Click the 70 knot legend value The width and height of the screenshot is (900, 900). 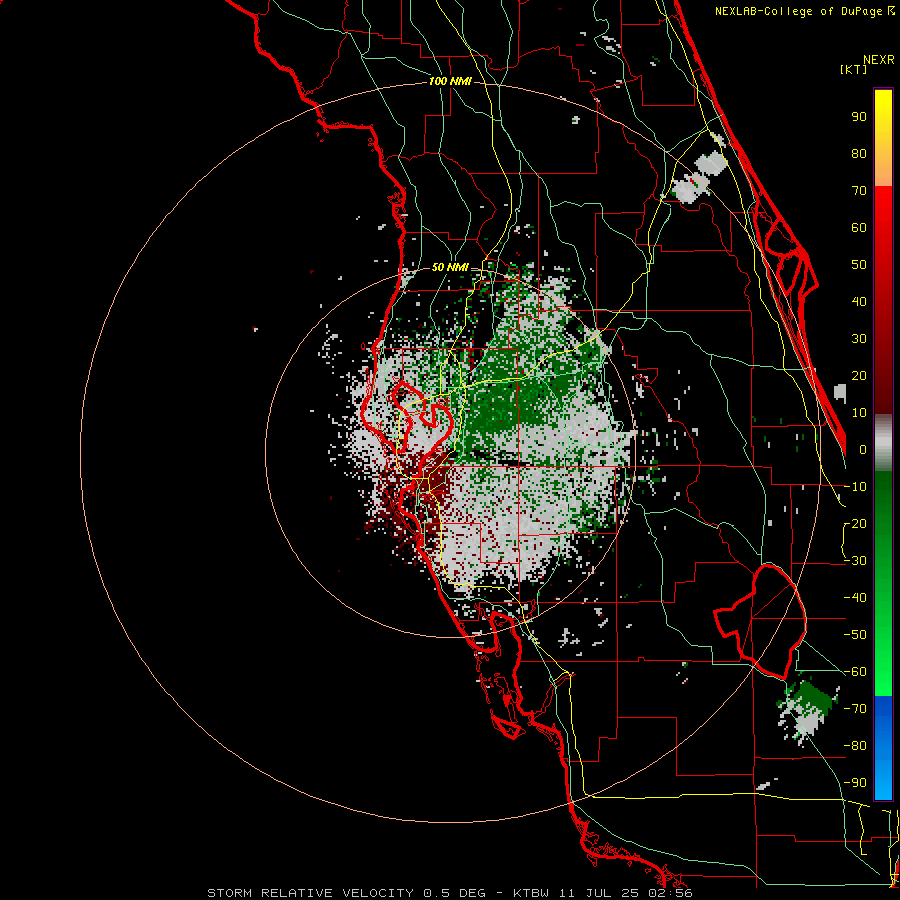(859, 191)
